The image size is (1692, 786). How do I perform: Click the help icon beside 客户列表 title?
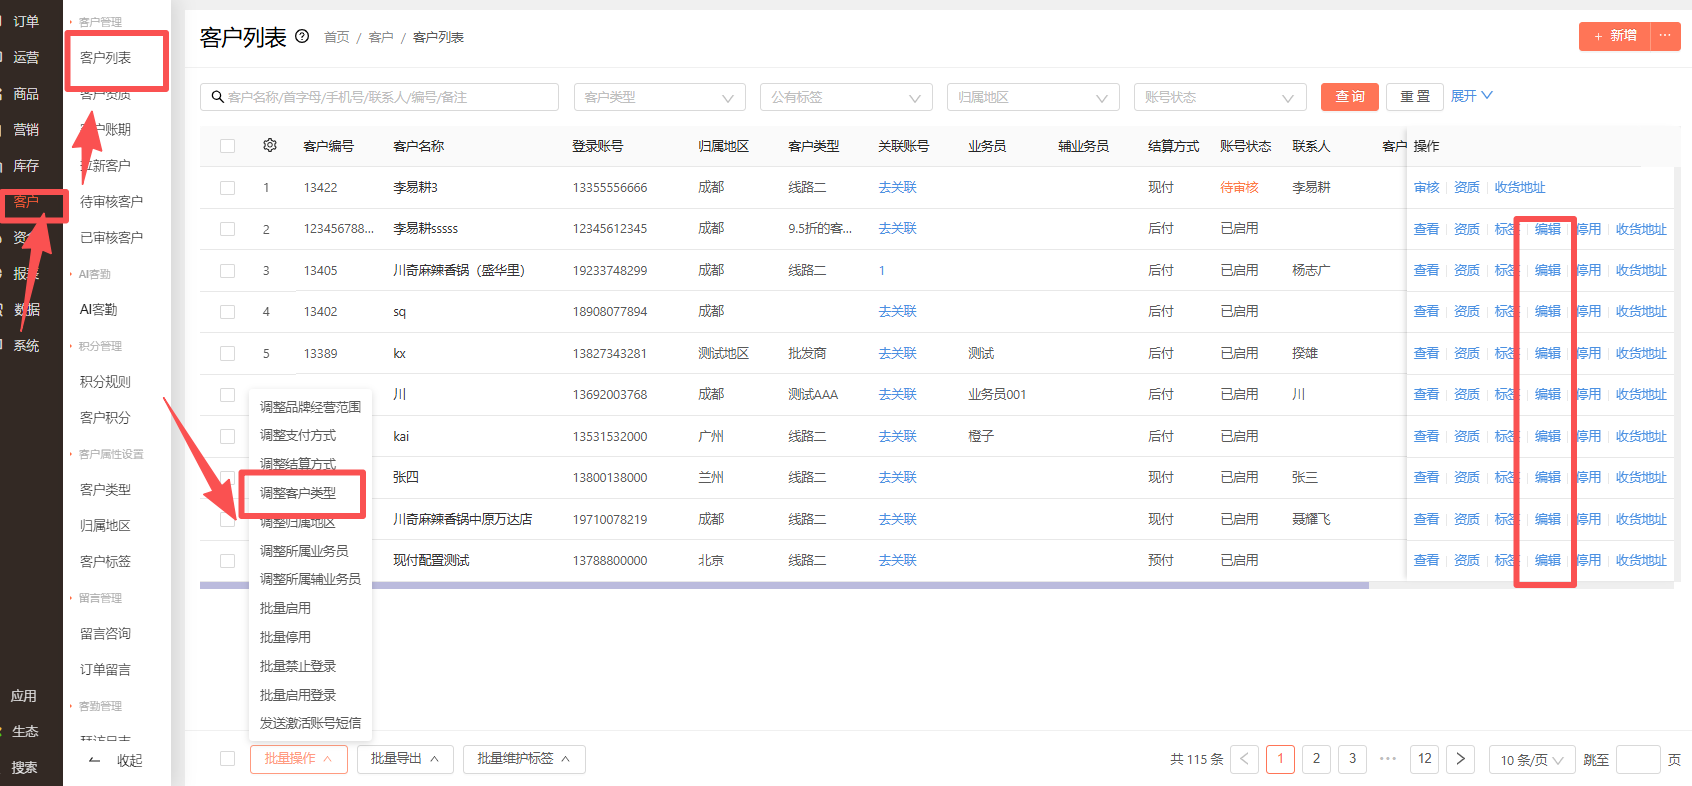tap(302, 37)
